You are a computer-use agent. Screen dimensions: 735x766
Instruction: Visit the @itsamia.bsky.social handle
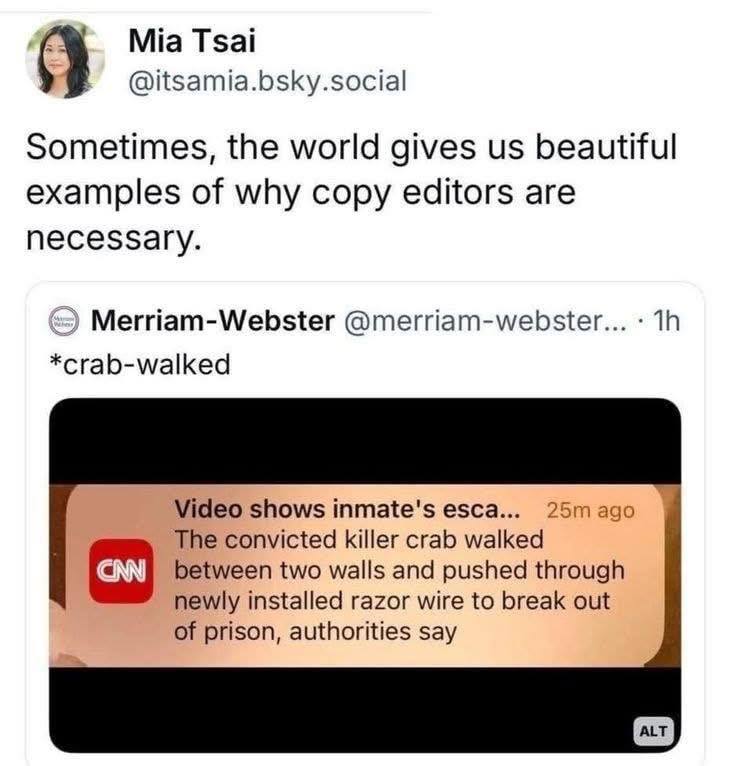tap(268, 80)
